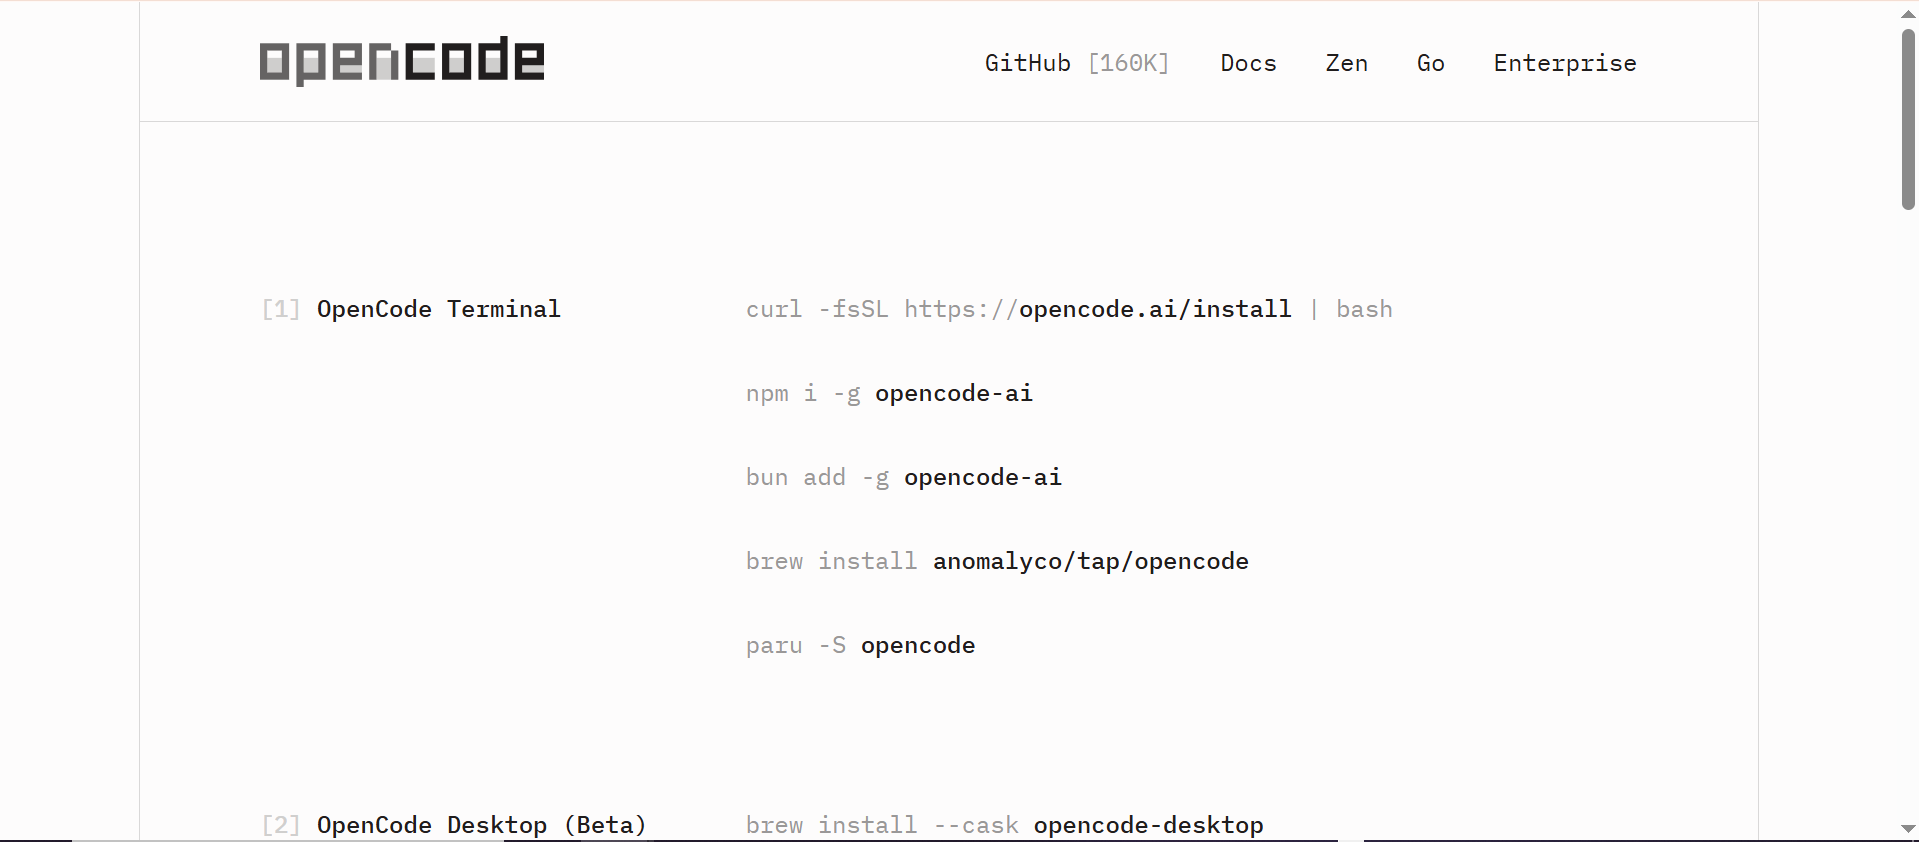The image size is (1919, 842).
Task: Copy the bun add -g opencode-ai command
Action: coord(904,477)
